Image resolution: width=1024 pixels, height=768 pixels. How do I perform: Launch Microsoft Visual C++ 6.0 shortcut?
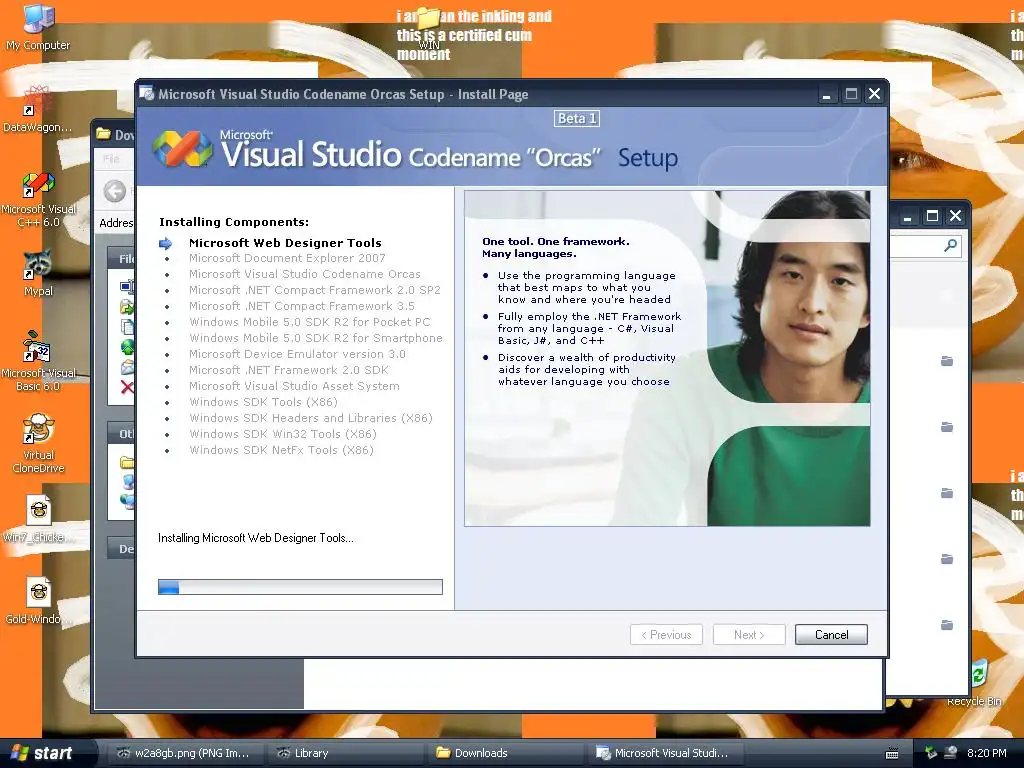(38, 200)
